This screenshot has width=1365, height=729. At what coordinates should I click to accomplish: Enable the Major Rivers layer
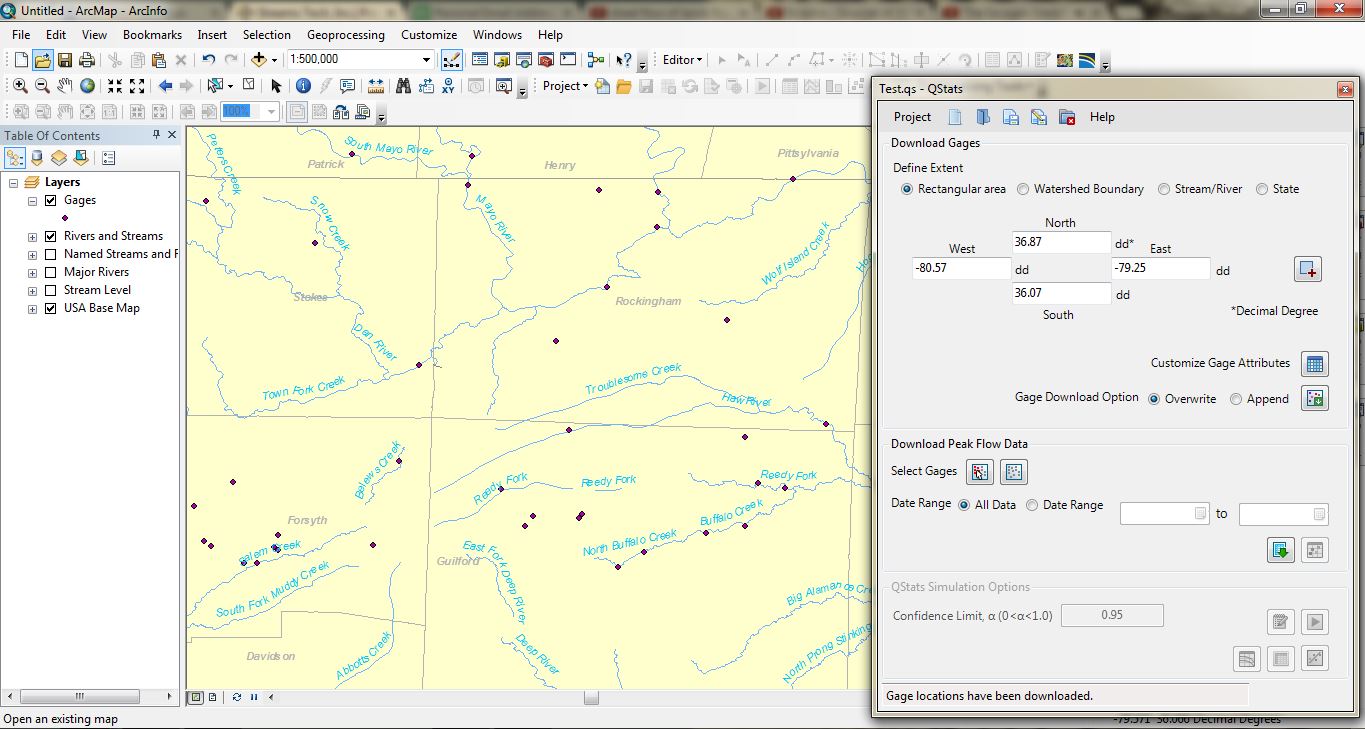pos(51,272)
